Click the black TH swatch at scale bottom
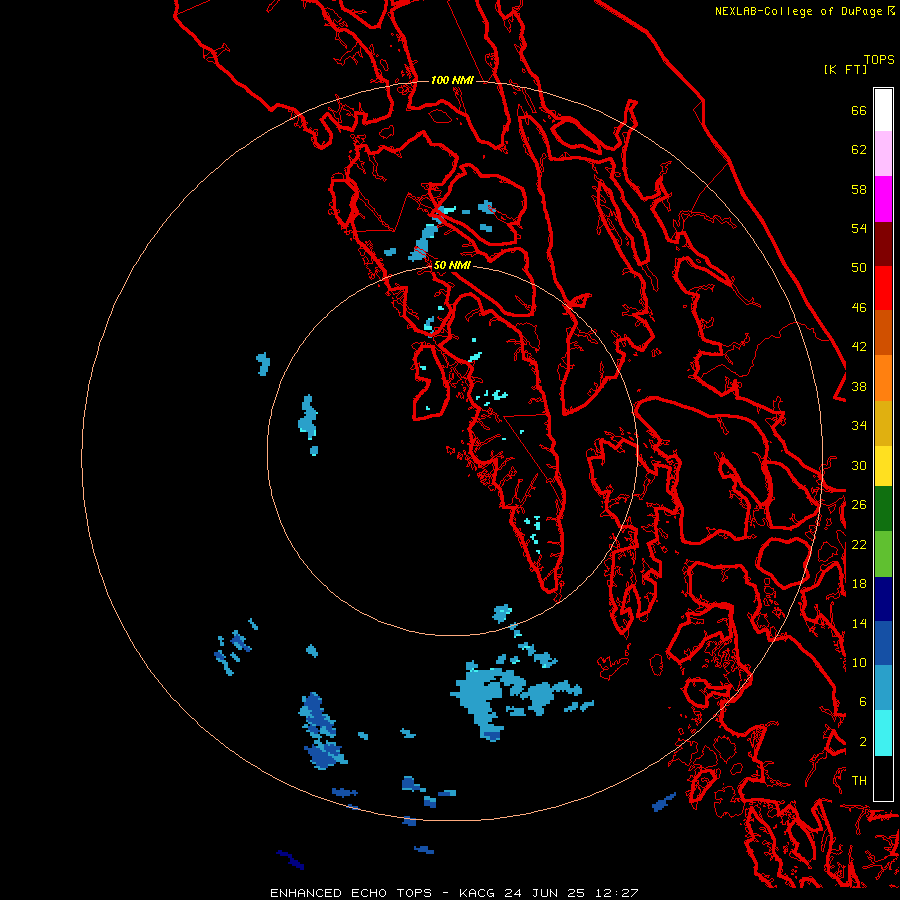 point(883,778)
